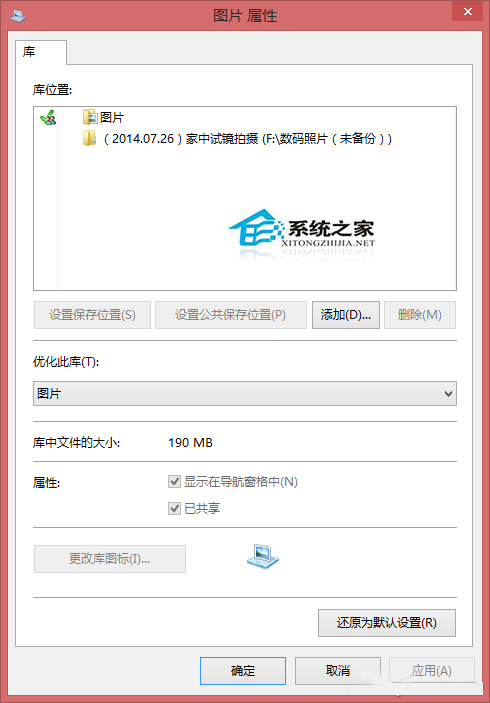Click the library icon preview beside 更改库图标

coord(263,556)
